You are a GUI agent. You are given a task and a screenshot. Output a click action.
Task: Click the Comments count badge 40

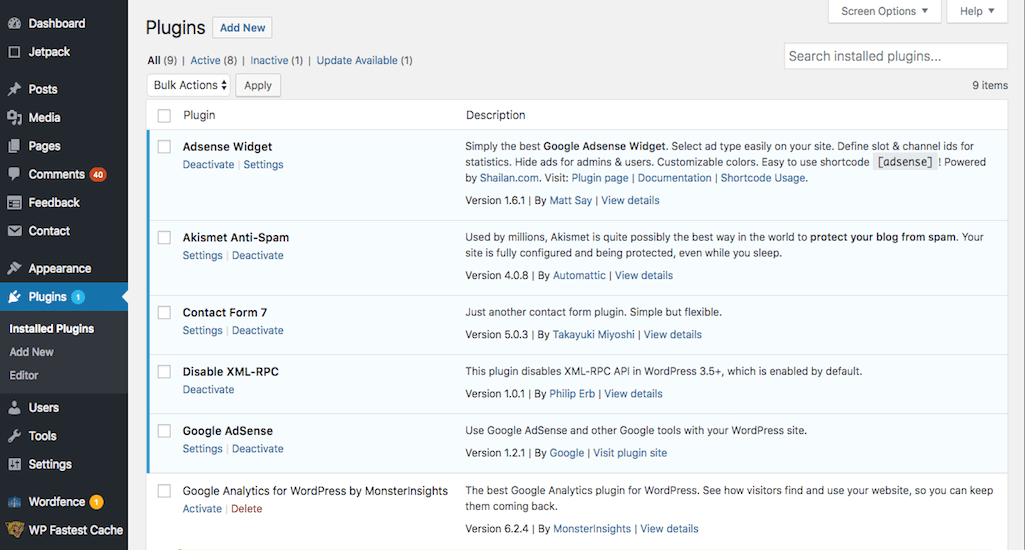(x=98, y=175)
